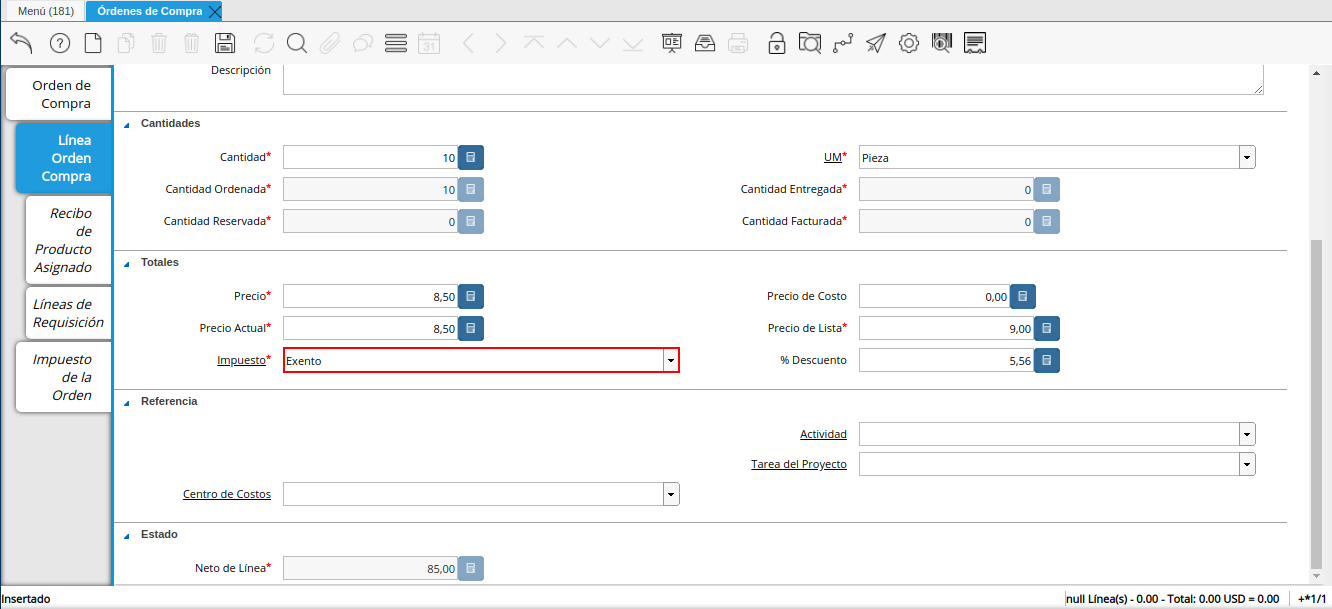Switch to the Orden de Compra tab

coord(61,94)
